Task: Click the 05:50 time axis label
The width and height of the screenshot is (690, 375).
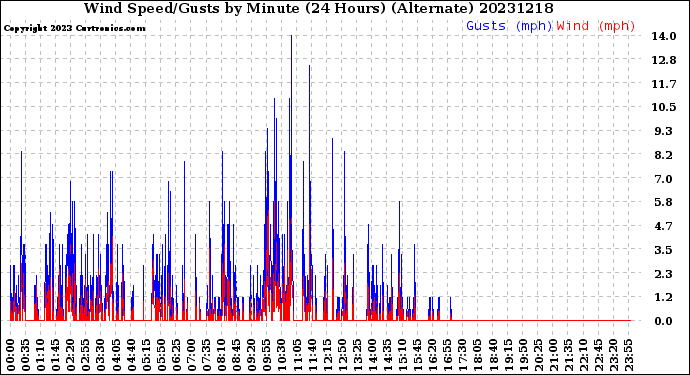Action: [161, 355]
